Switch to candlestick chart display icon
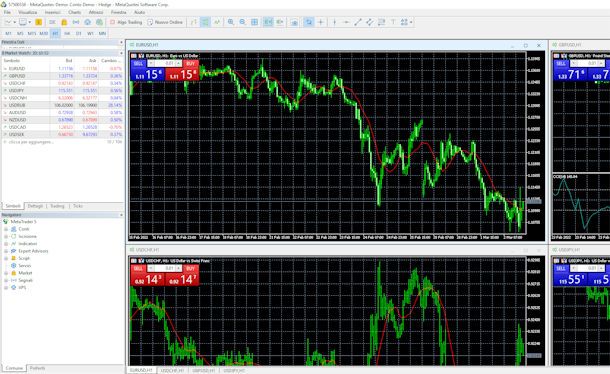This screenshot has width=610, height=374. pos(205,22)
